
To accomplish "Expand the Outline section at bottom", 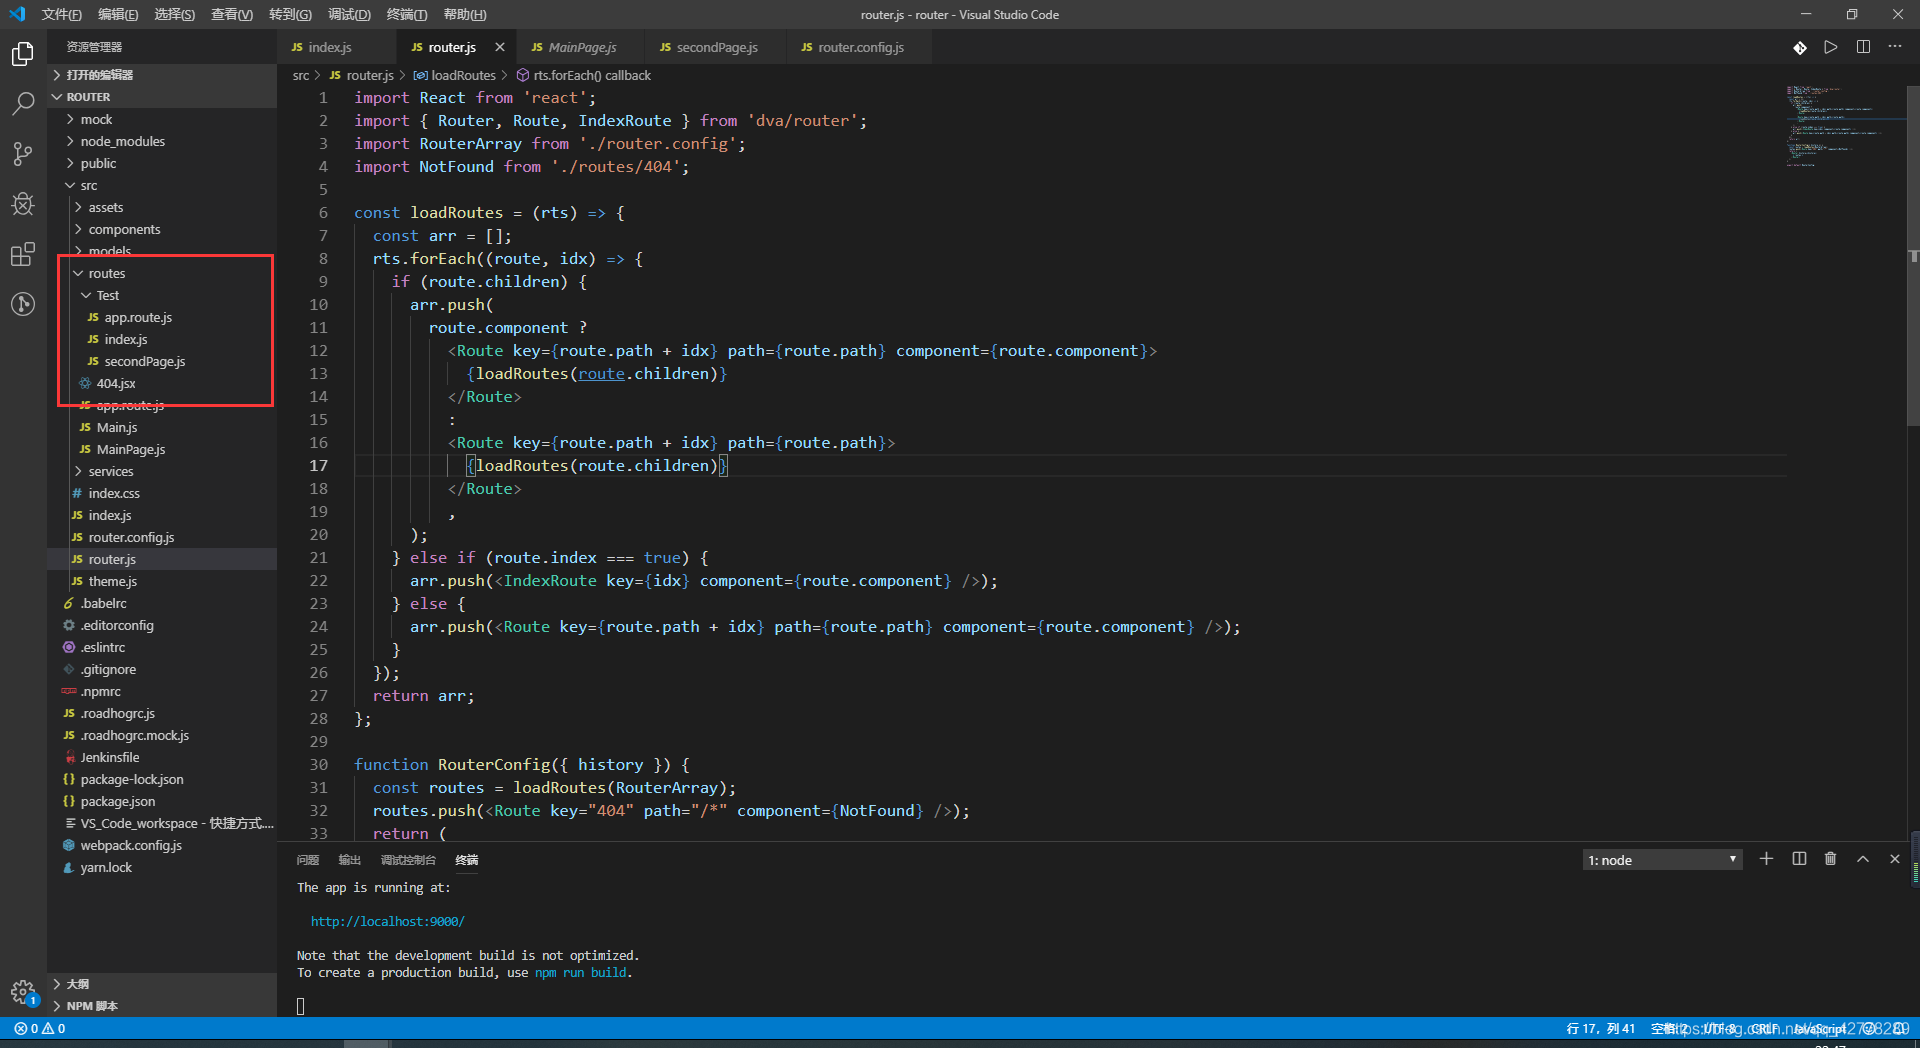I will point(164,984).
